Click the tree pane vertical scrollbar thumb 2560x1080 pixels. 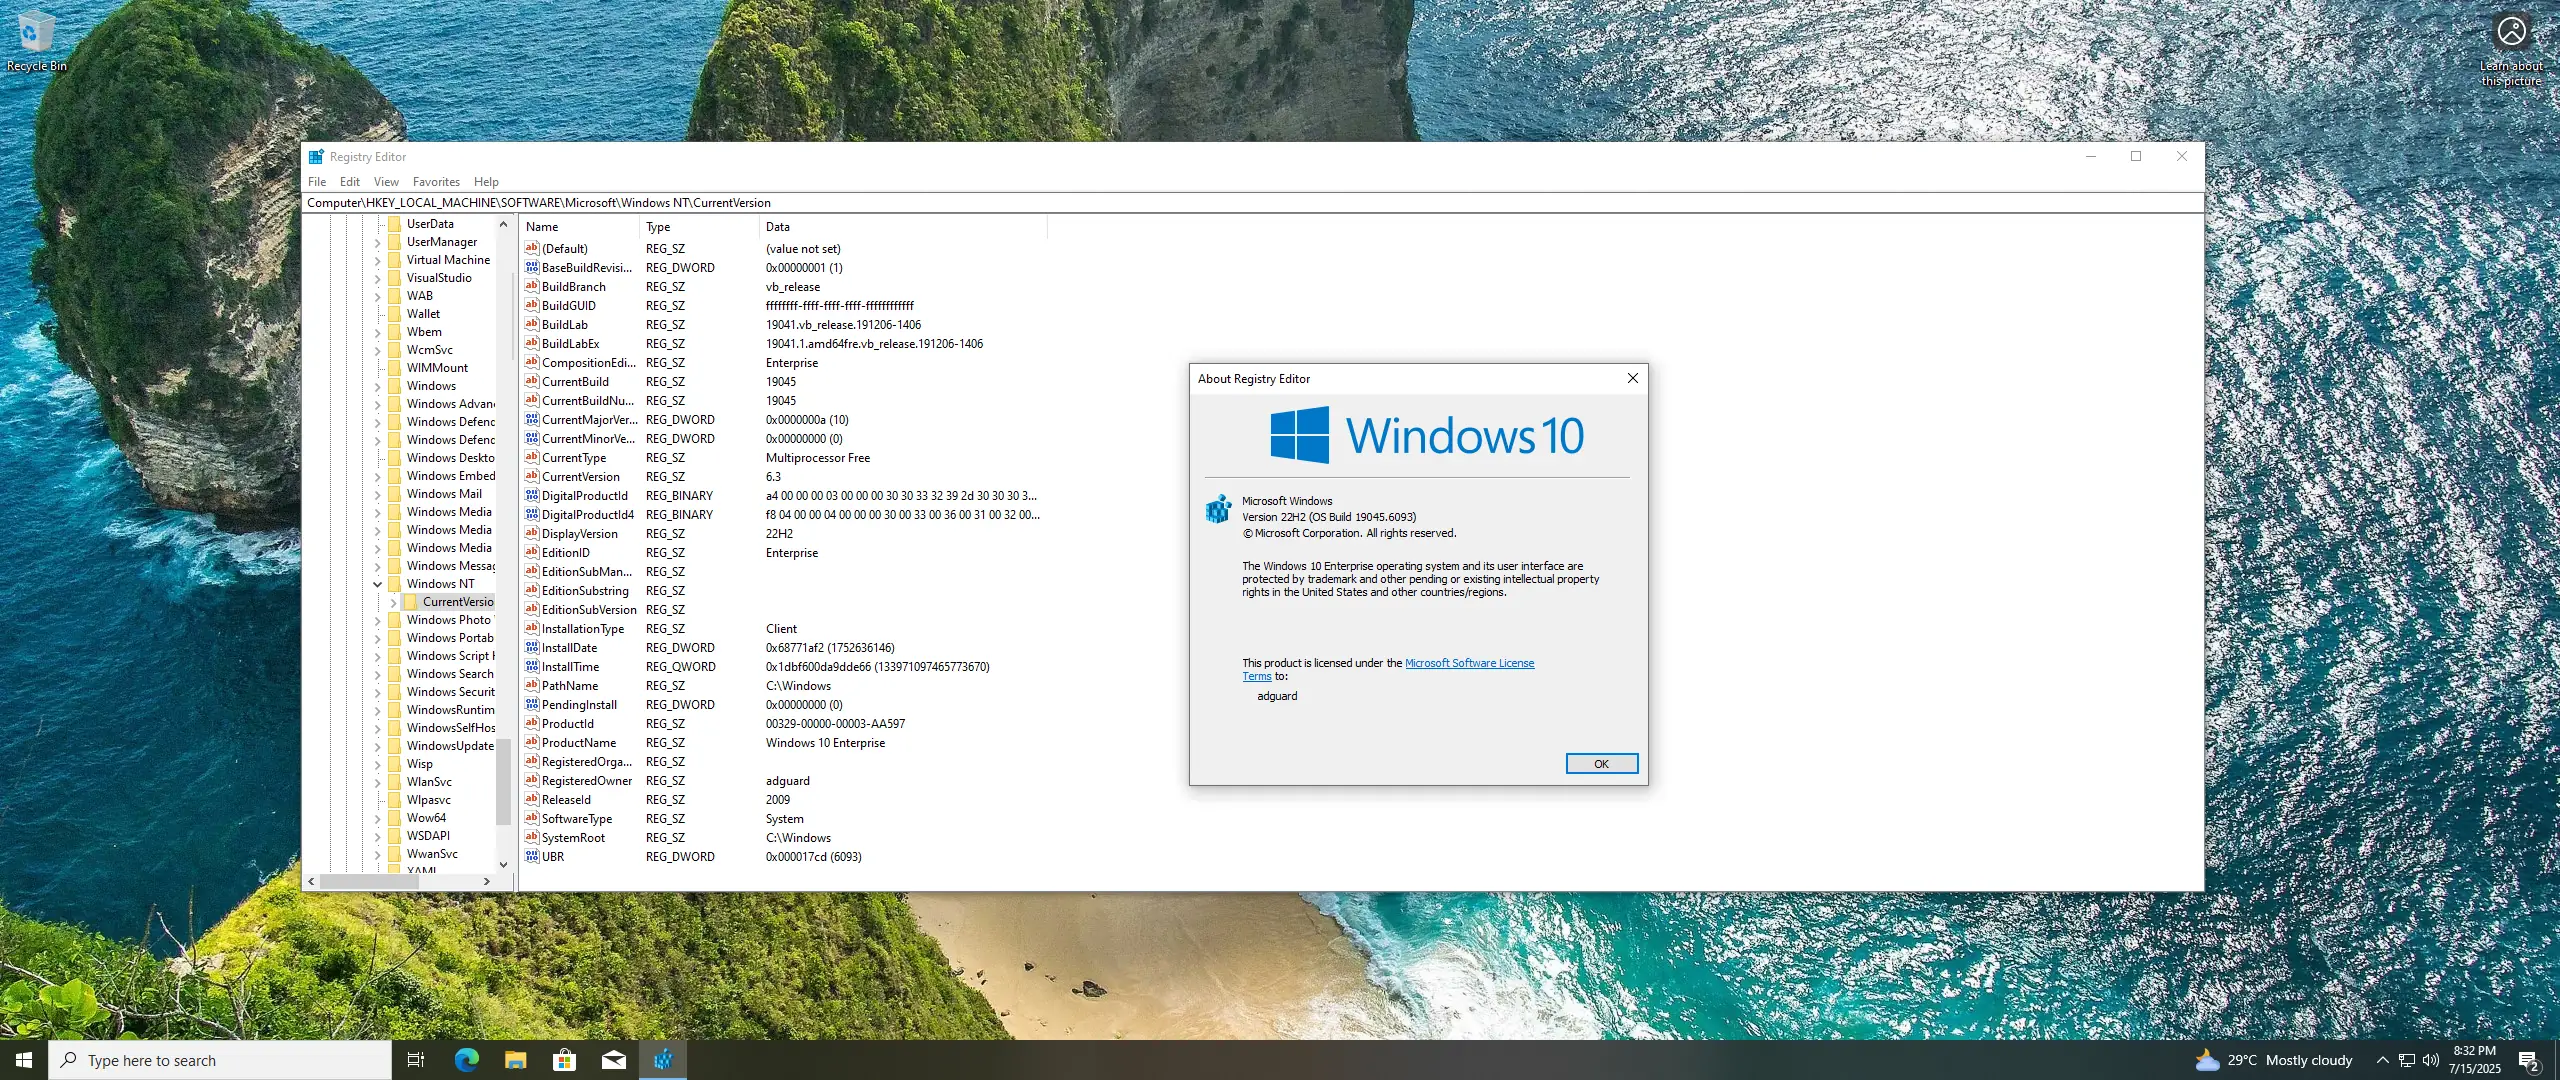pos(503,780)
